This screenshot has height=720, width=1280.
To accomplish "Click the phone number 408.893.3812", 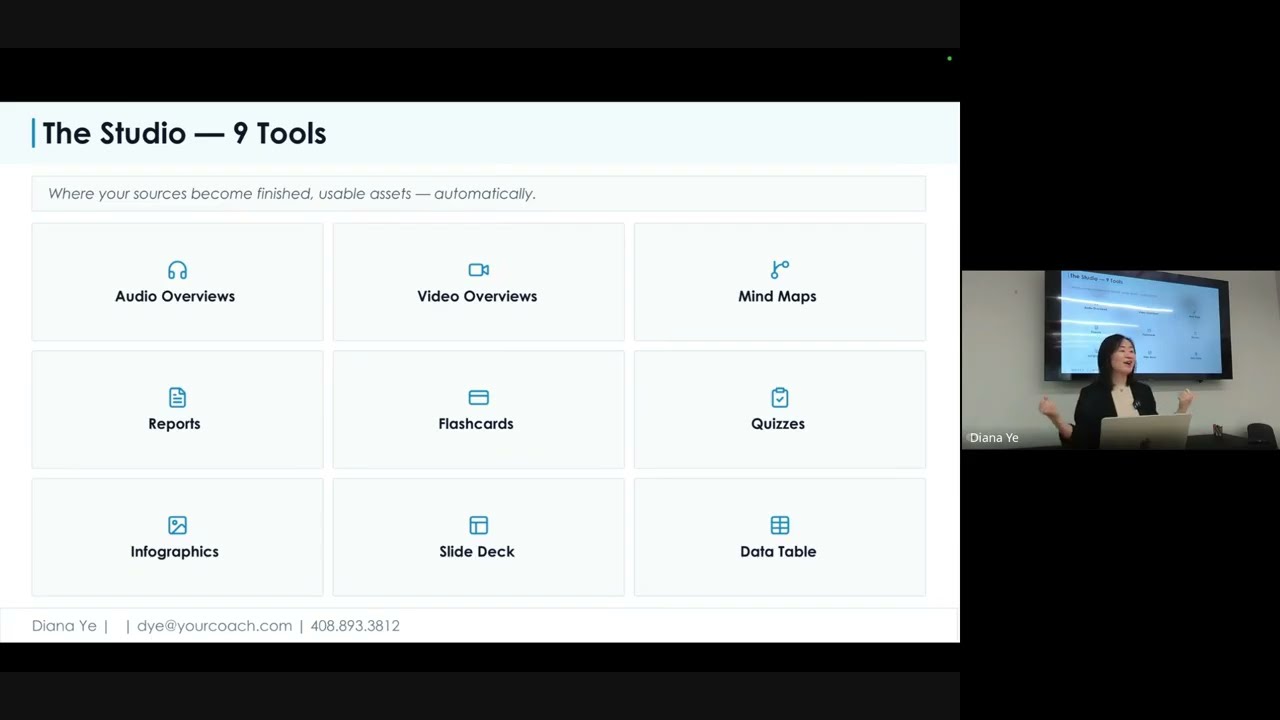I will [355, 626].
